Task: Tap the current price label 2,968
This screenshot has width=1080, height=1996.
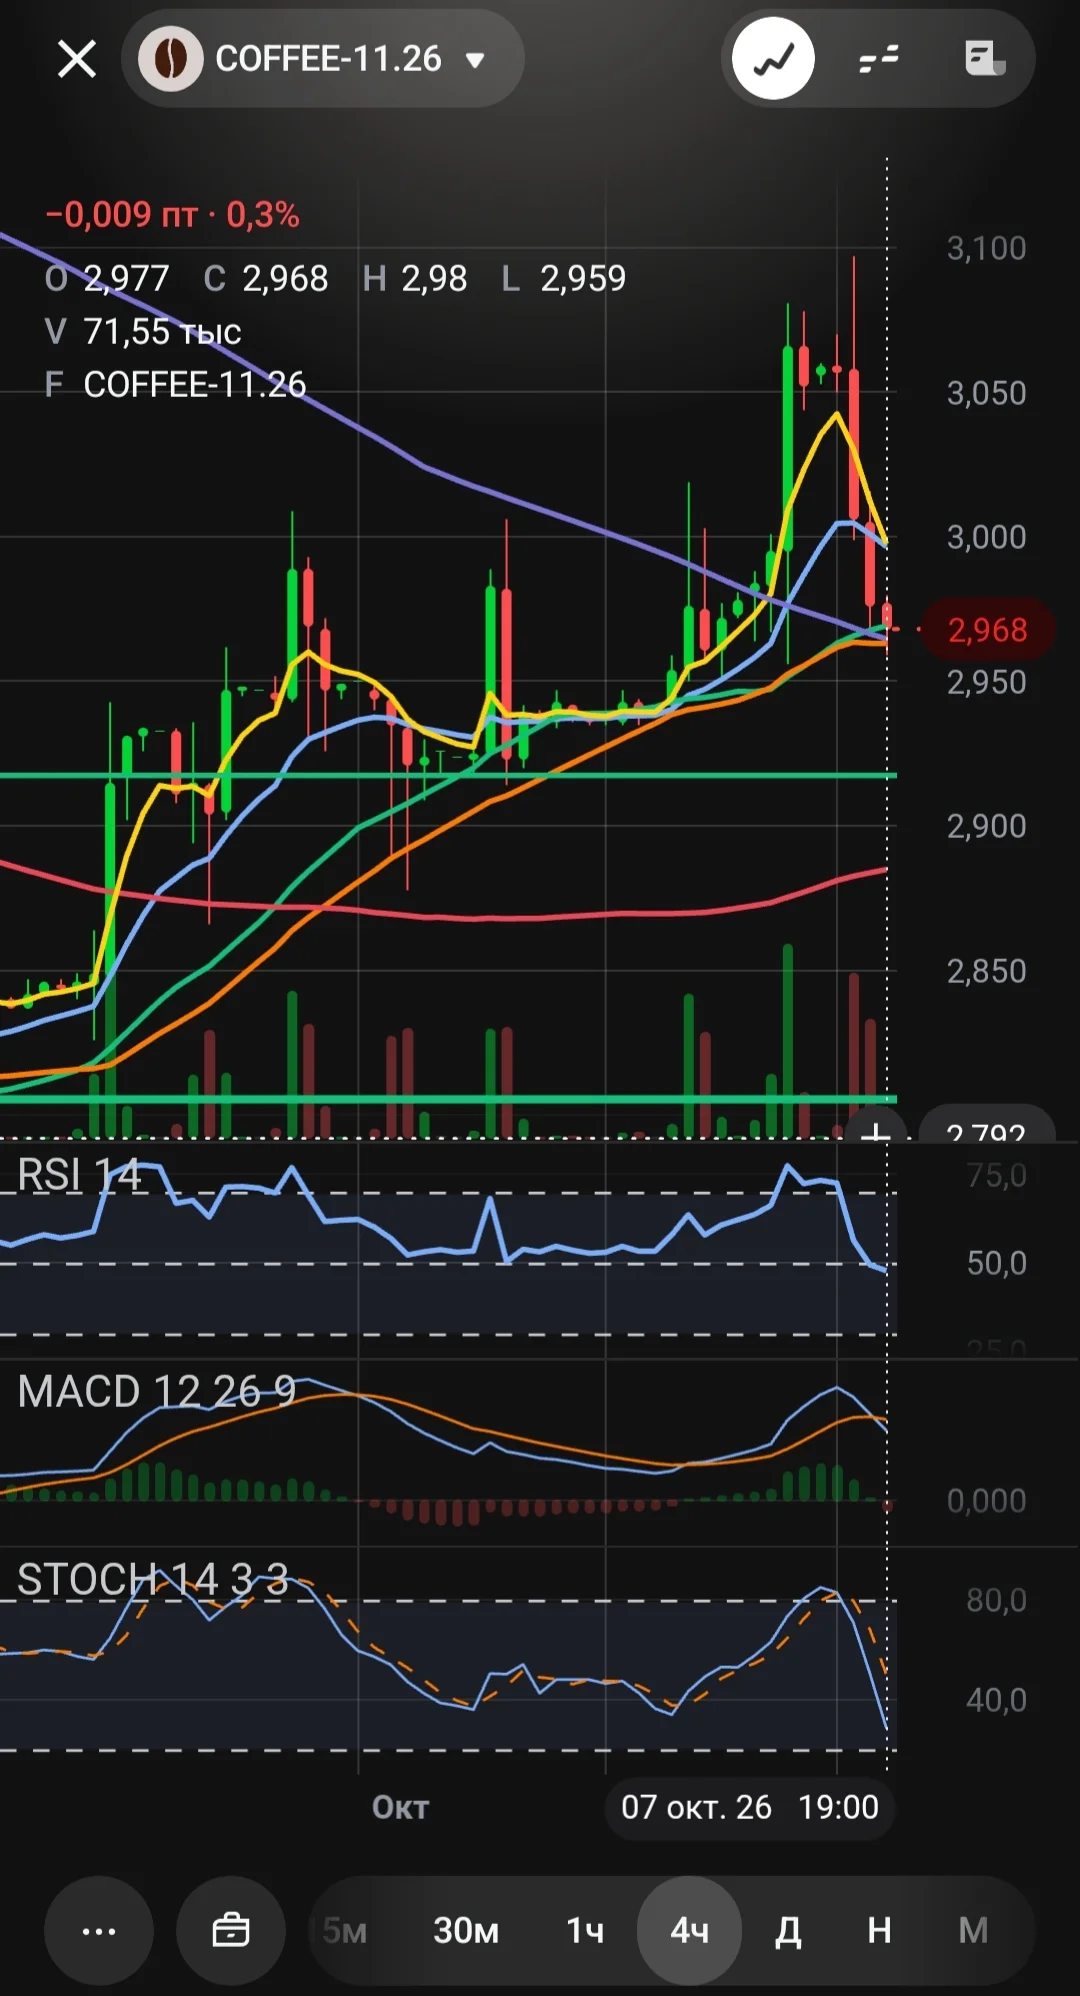Action: 987,630
